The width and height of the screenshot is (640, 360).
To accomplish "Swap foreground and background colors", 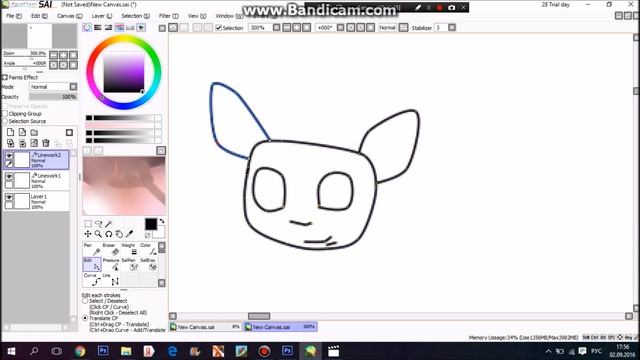I will click(x=162, y=222).
